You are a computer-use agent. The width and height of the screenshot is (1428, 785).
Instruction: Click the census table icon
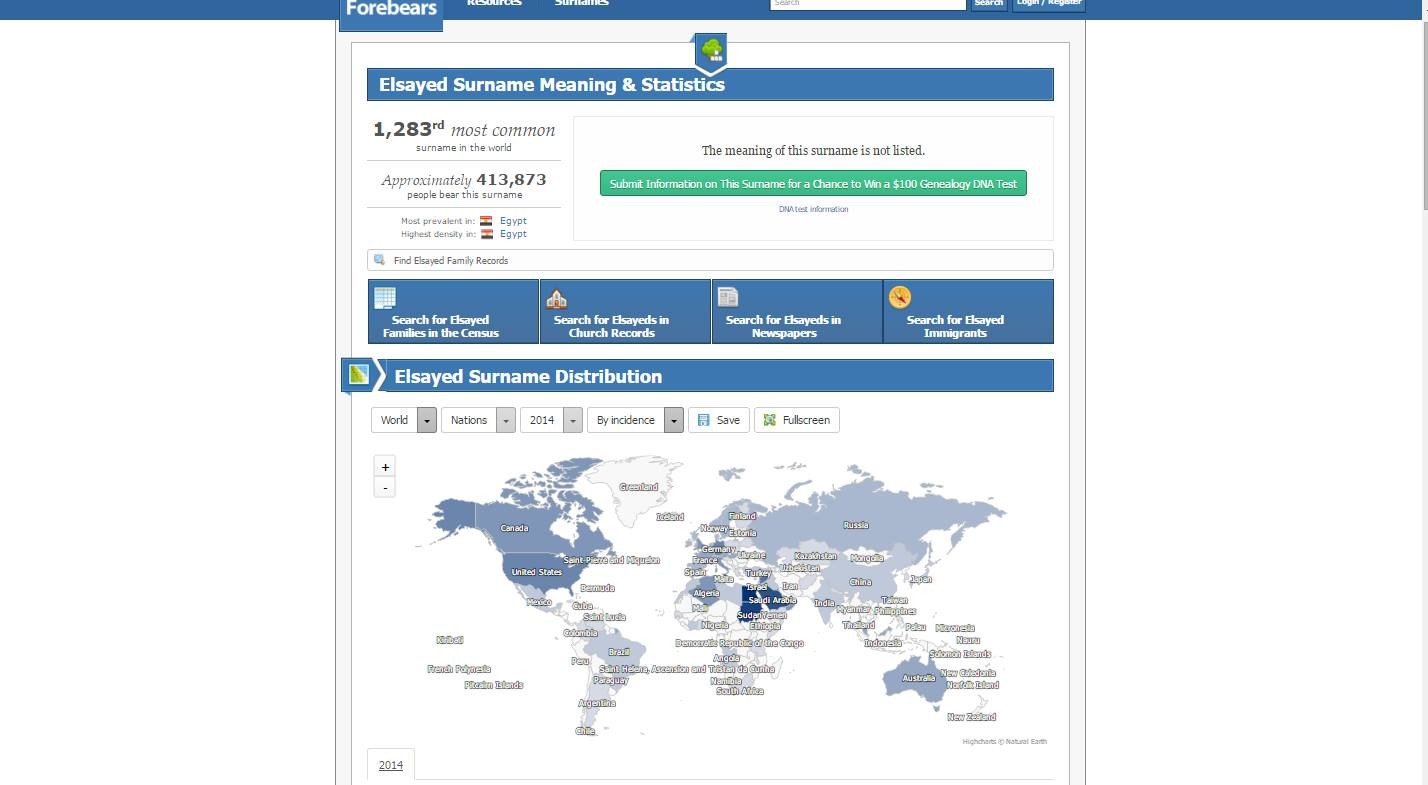385,298
